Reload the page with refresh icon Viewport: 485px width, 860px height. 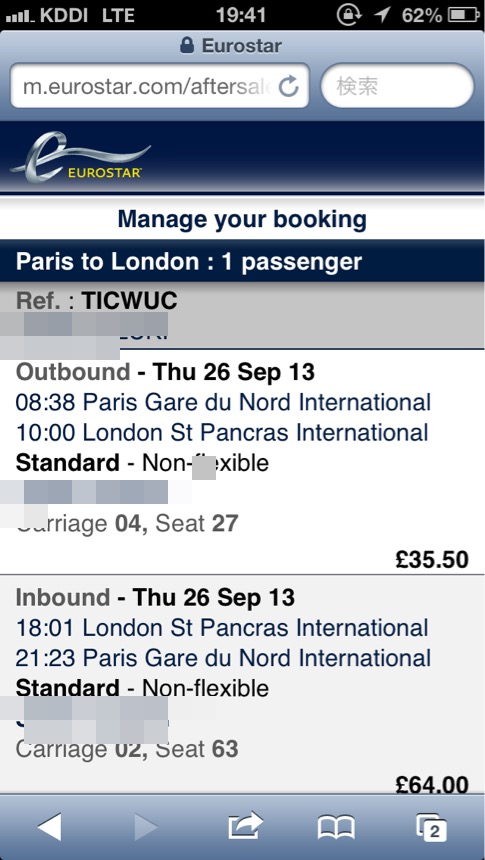click(289, 86)
